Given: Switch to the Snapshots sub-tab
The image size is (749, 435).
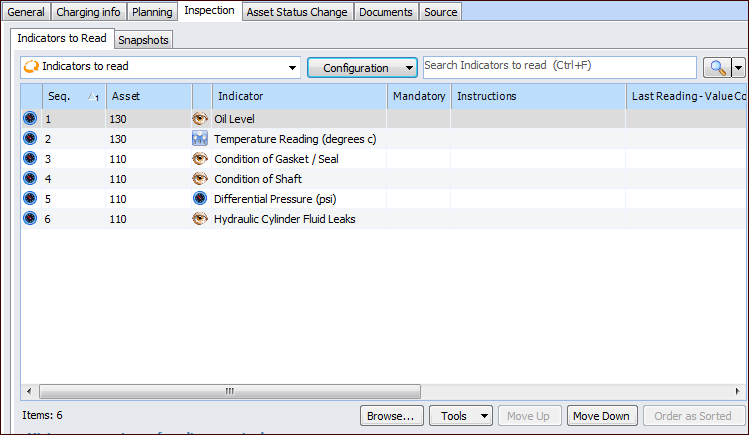Looking at the screenshot, I should tap(143, 40).
